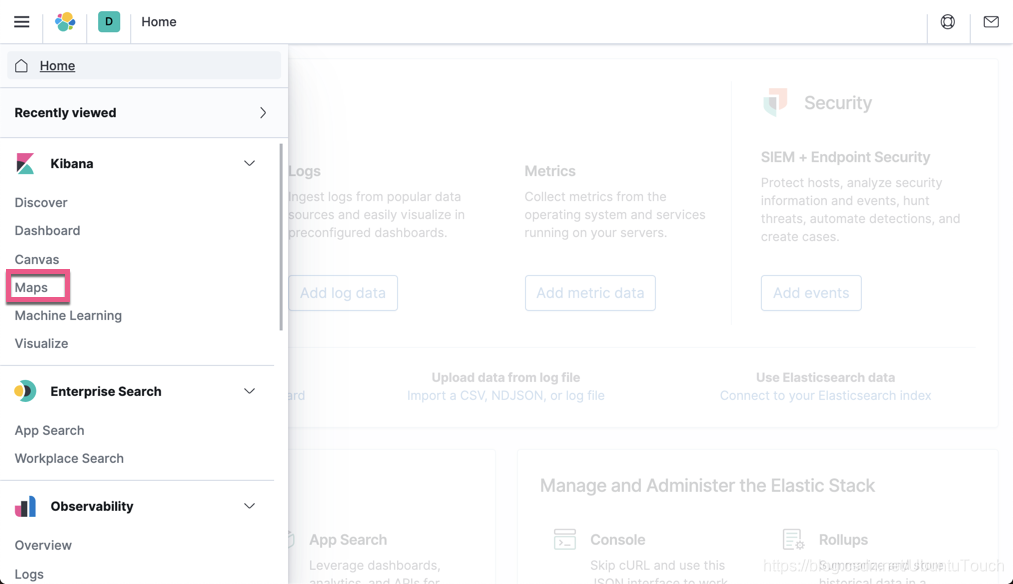Click the Metrics heading
1013x584 pixels.
(550, 171)
